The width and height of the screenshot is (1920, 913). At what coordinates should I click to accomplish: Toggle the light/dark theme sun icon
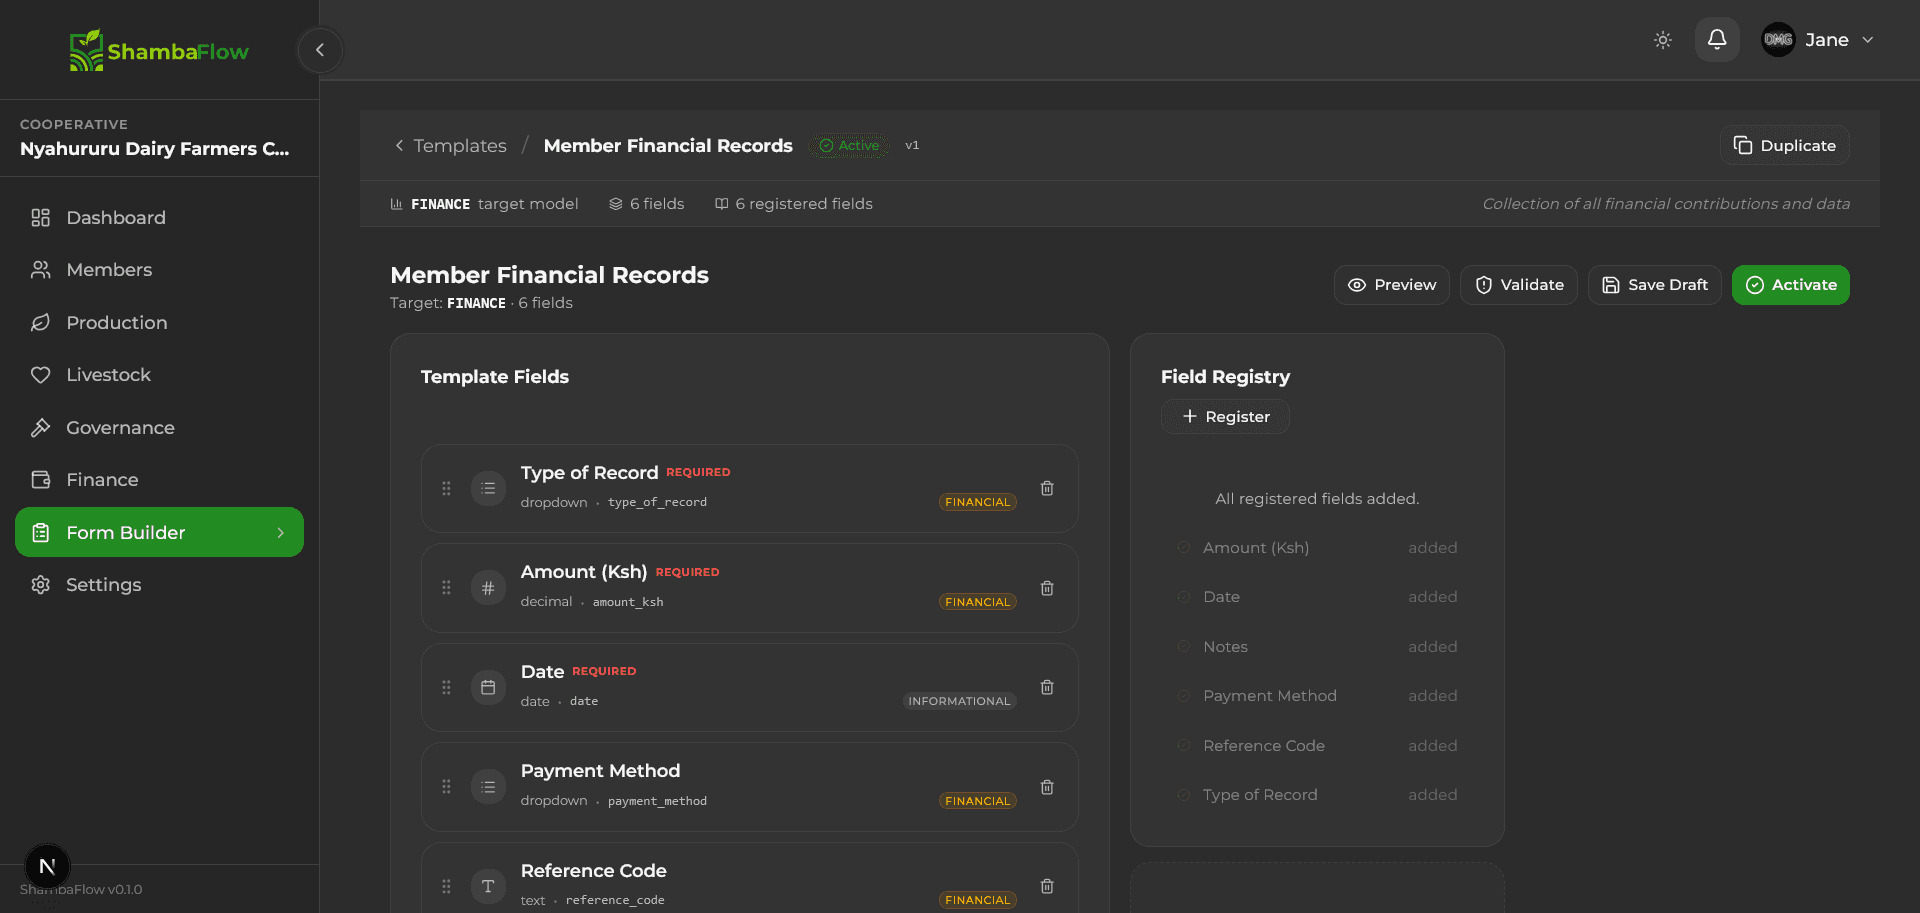pyautogui.click(x=1663, y=40)
